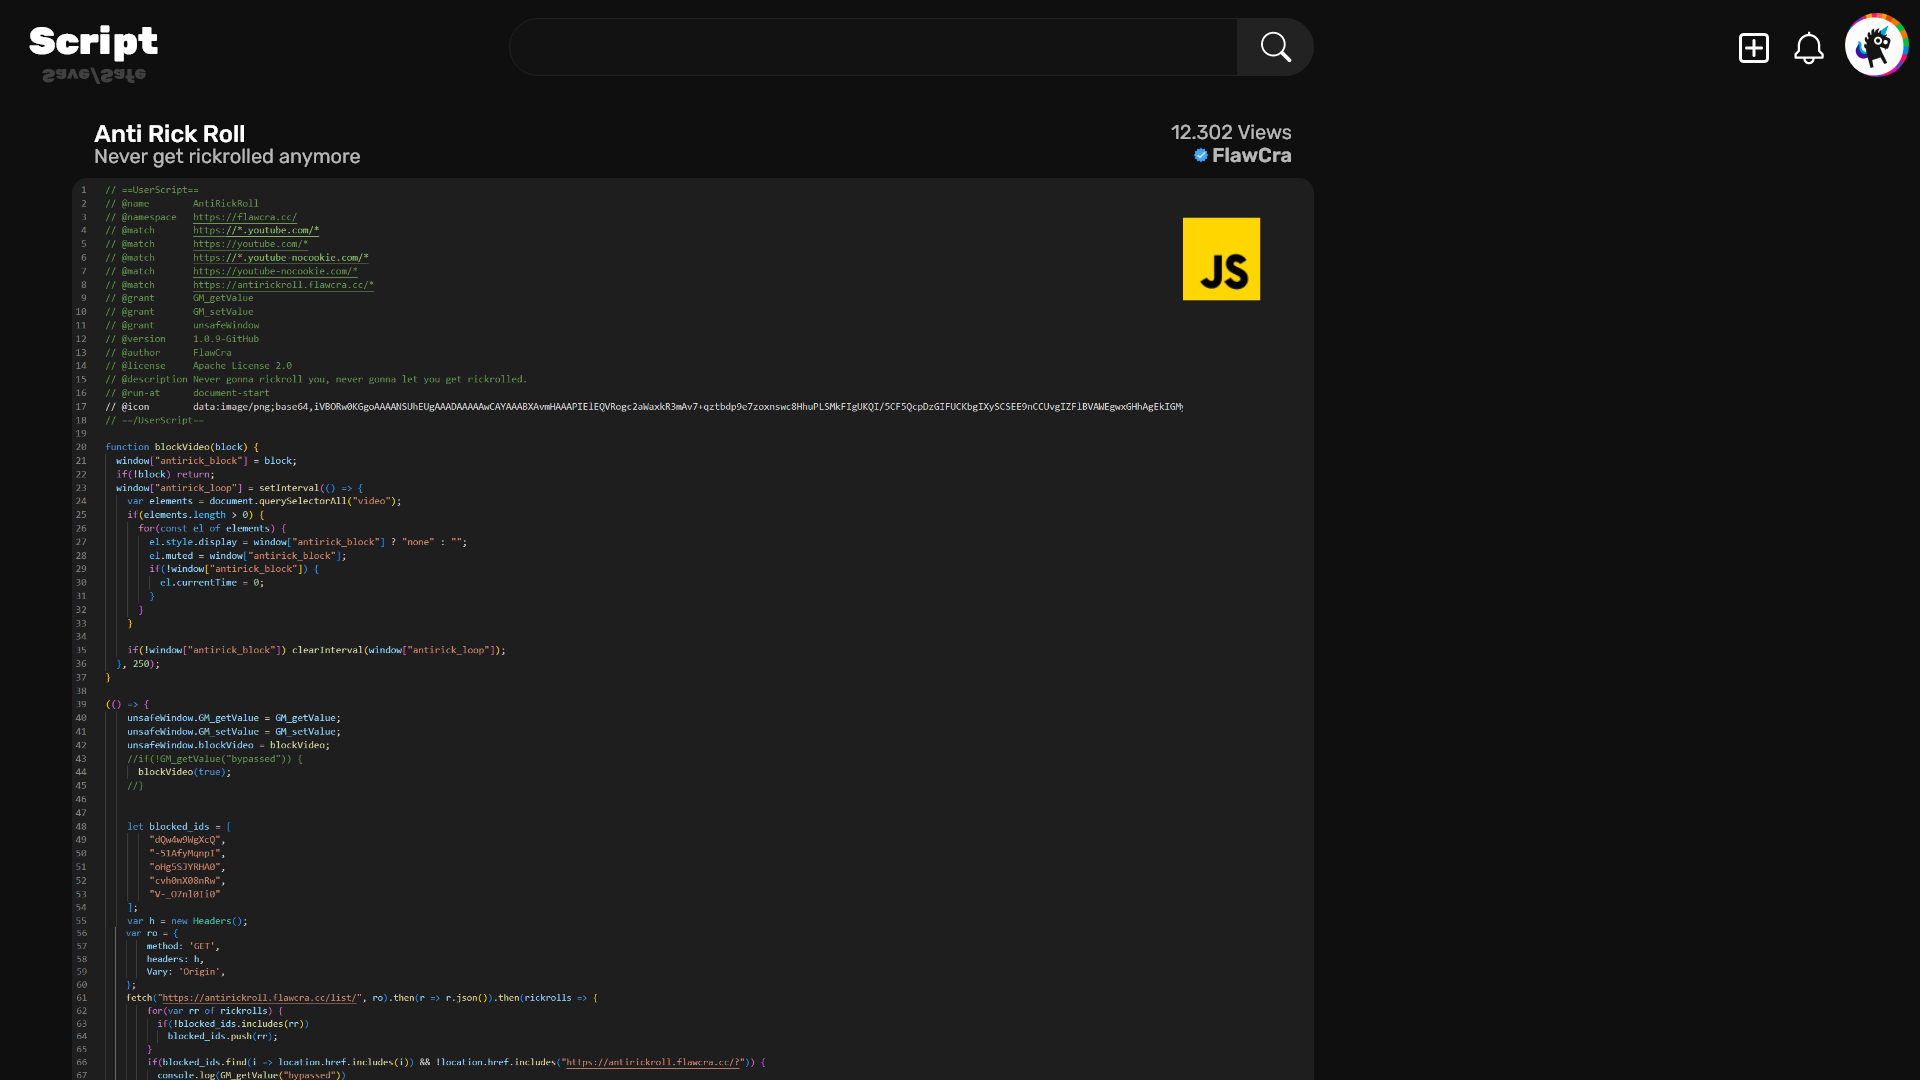Click the unicorn profile avatar
The width and height of the screenshot is (1920, 1080).
[x=1877, y=45]
